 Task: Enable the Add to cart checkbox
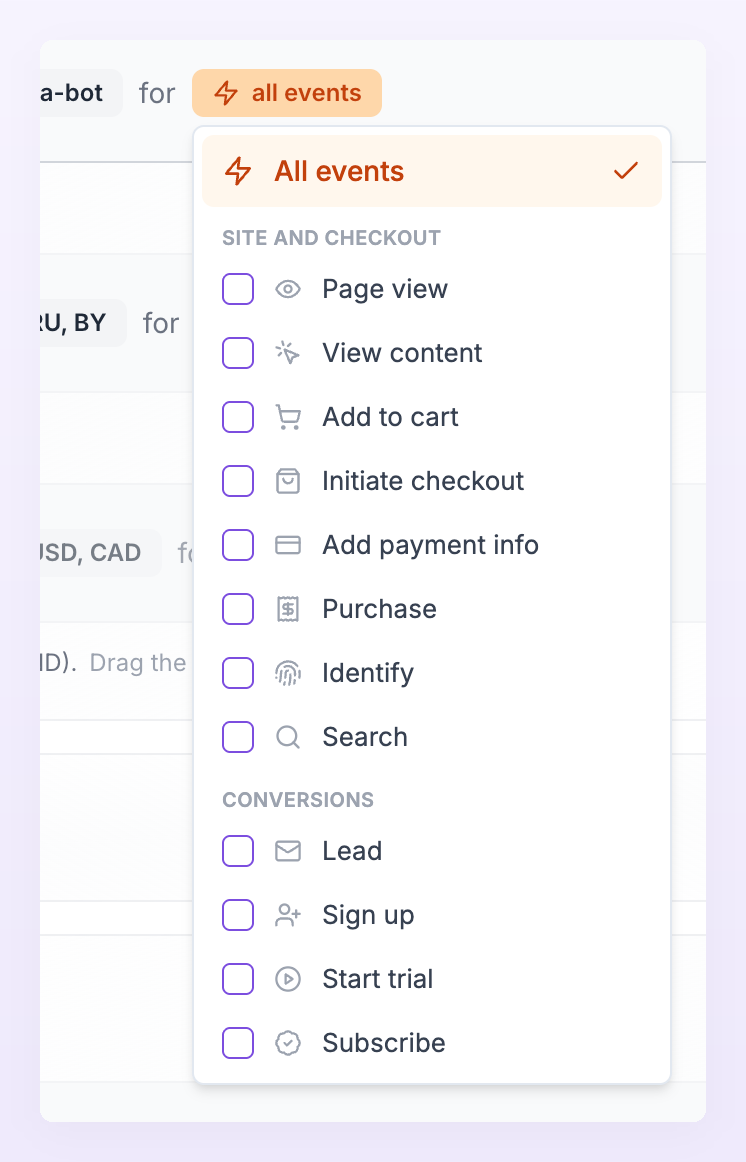click(238, 417)
